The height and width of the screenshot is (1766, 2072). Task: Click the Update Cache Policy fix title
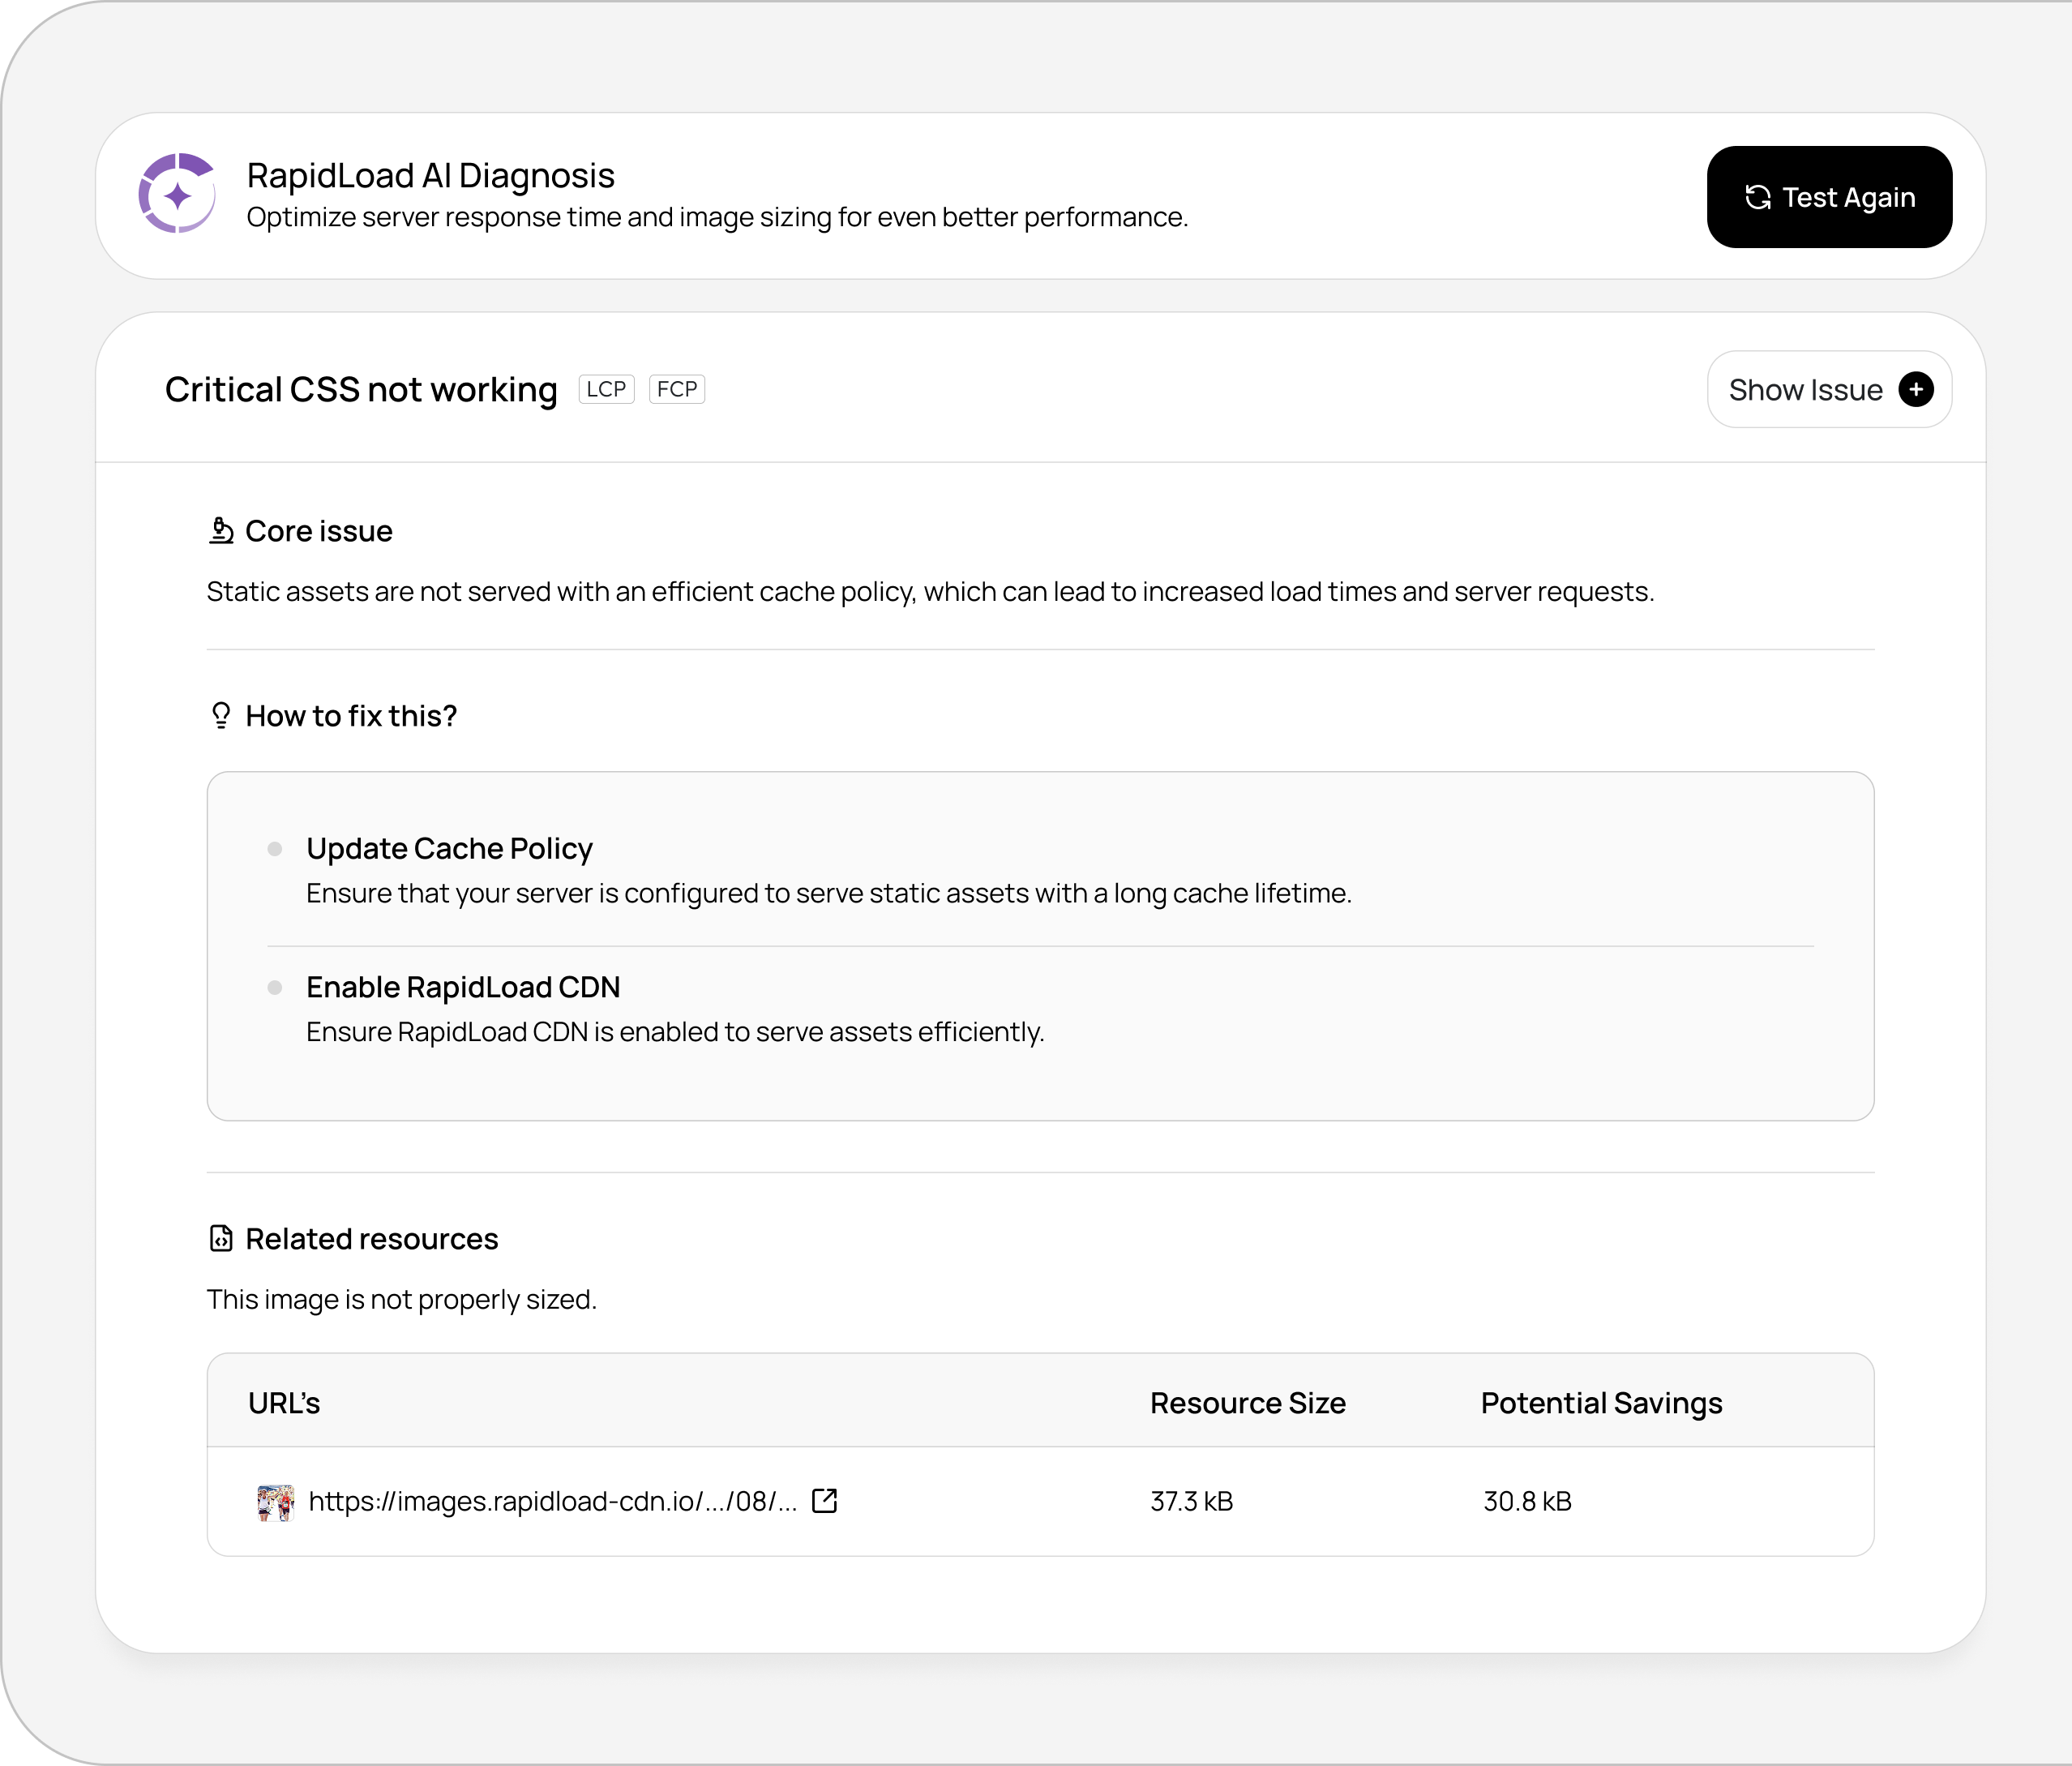[449, 848]
